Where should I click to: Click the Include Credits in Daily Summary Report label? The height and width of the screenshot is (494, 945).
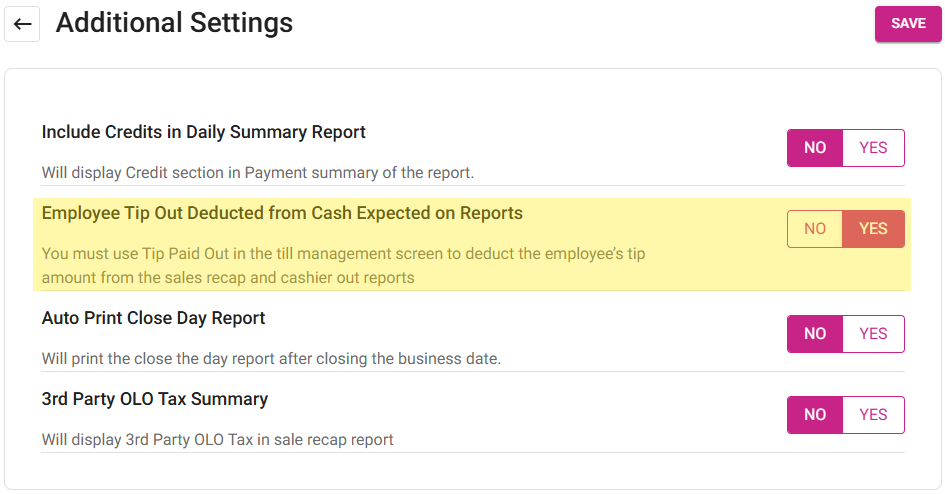(204, 132)
